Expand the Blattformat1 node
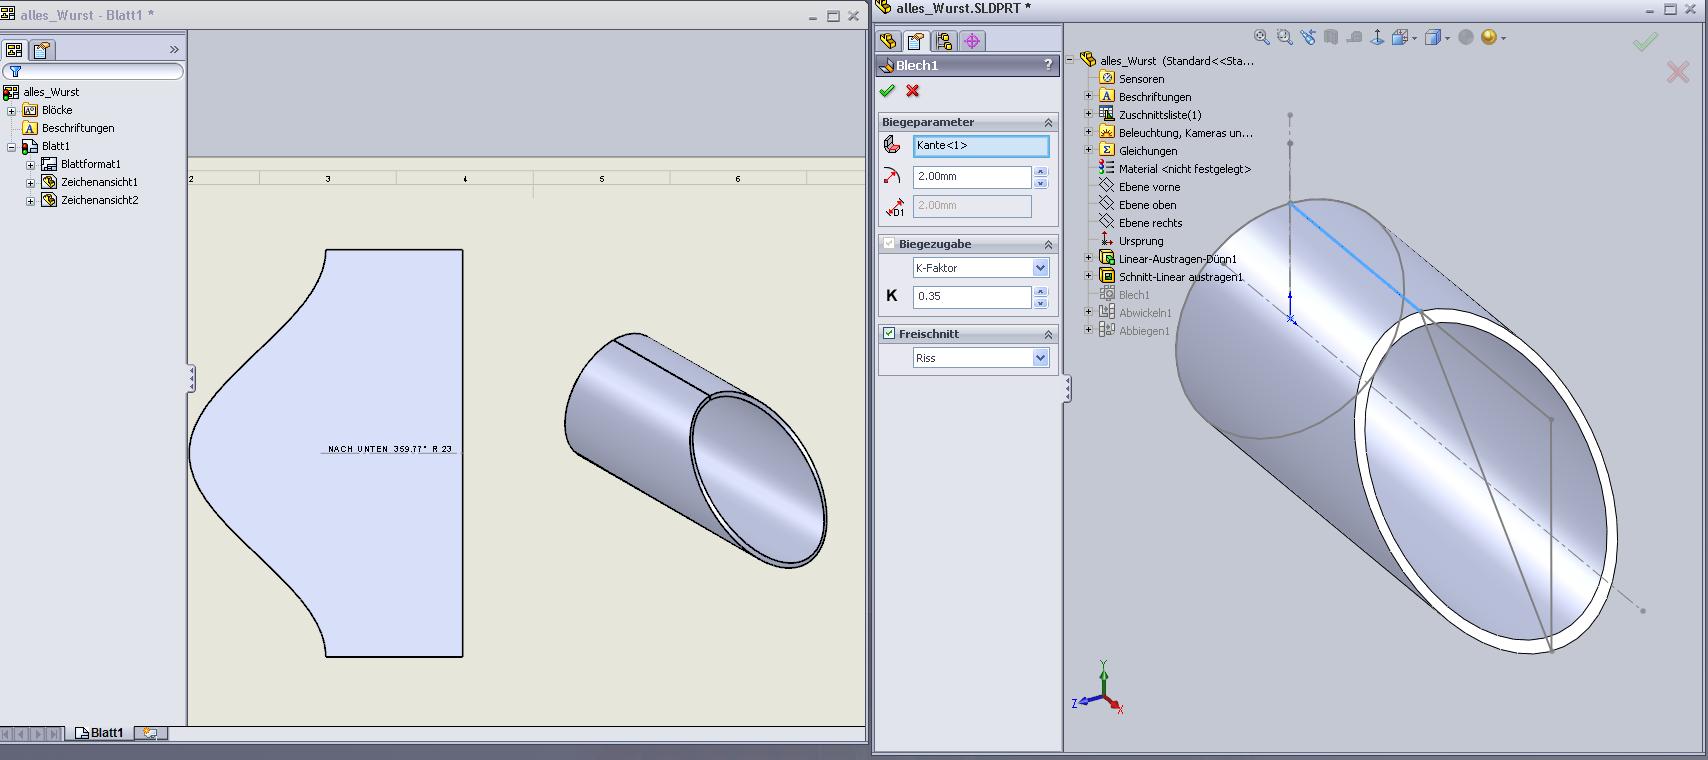Screen dimensions: 1708x760 tap(30, 164)
